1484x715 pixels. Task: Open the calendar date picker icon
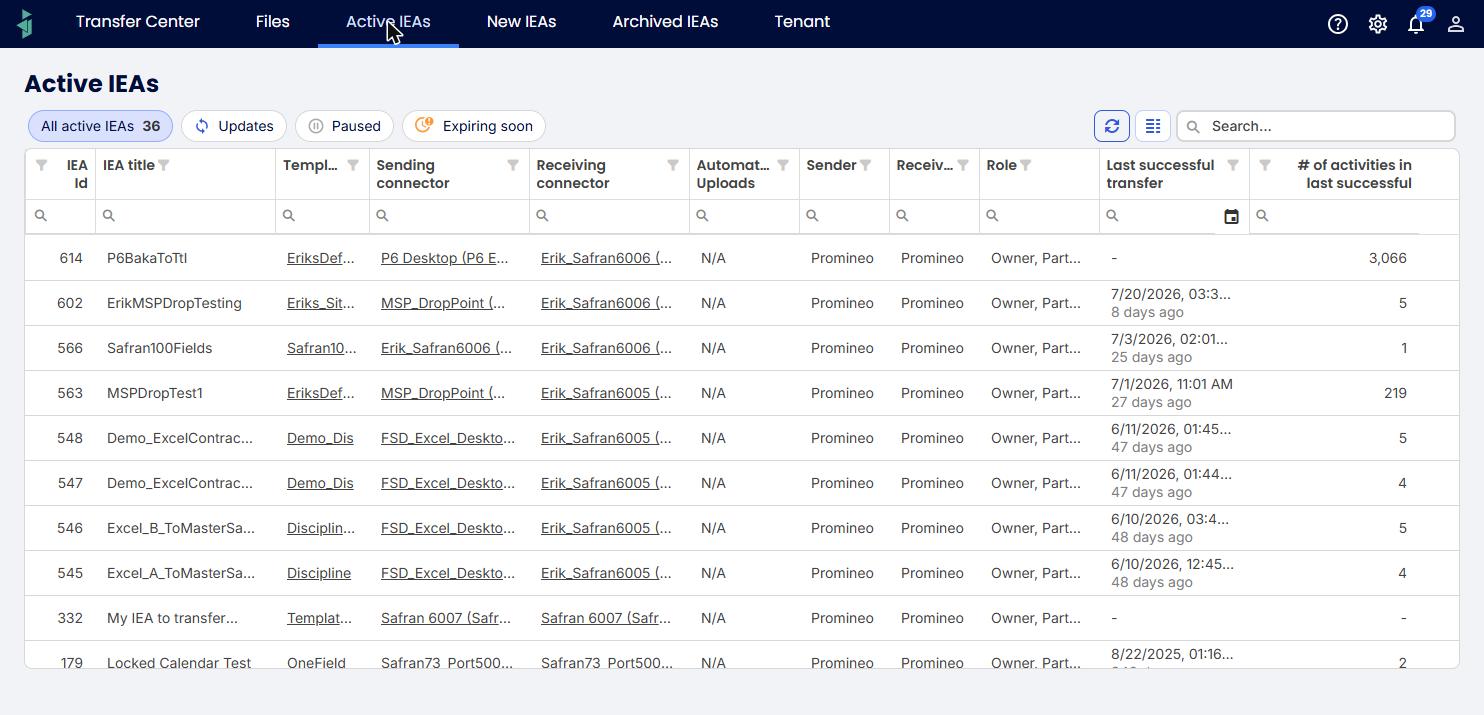point(1232,216)
